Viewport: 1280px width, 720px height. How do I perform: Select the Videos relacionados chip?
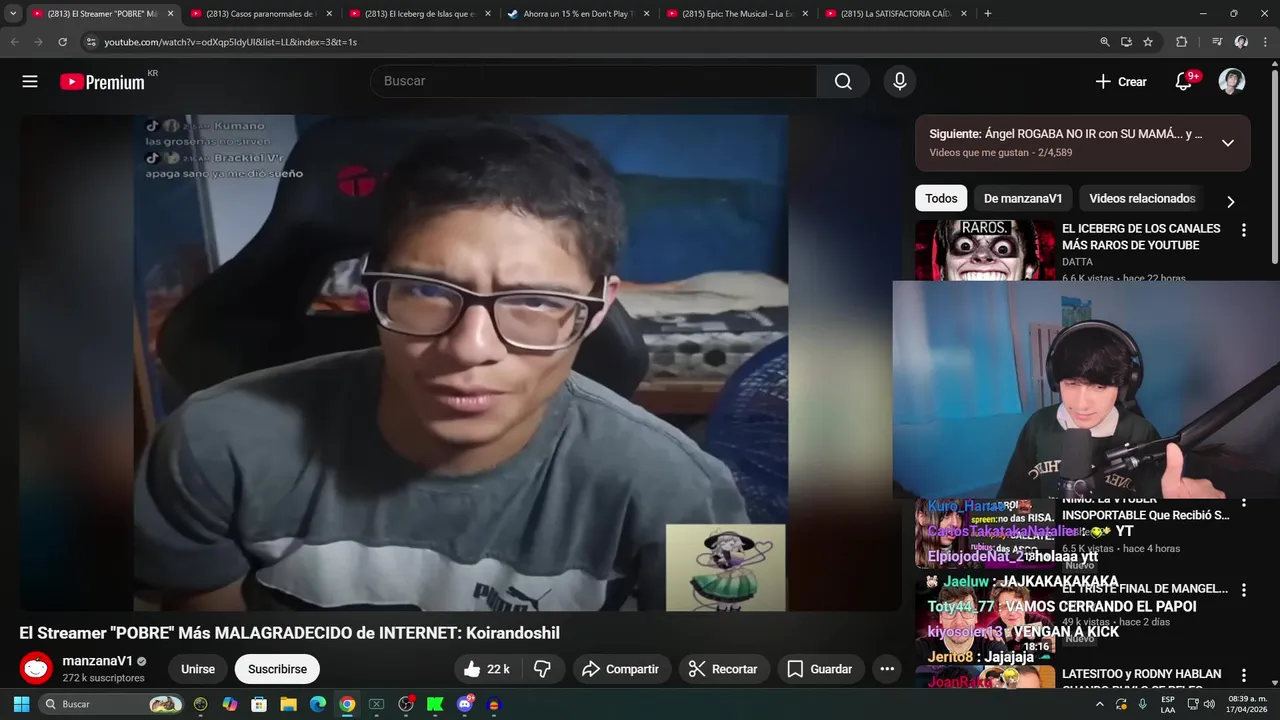[x=1142, y=198]
